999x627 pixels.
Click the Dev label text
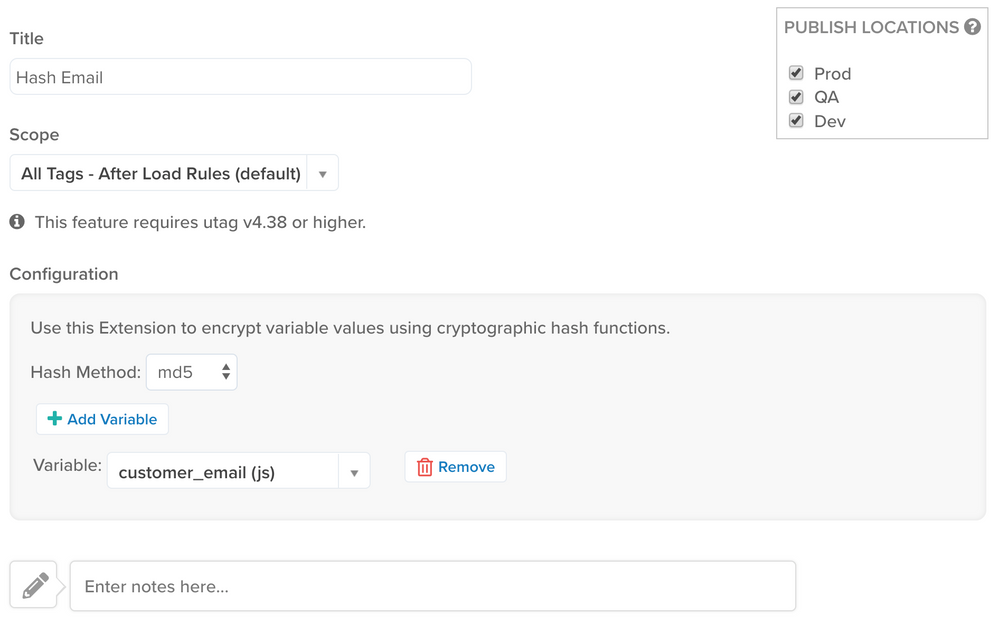click(x=830, y=121)
